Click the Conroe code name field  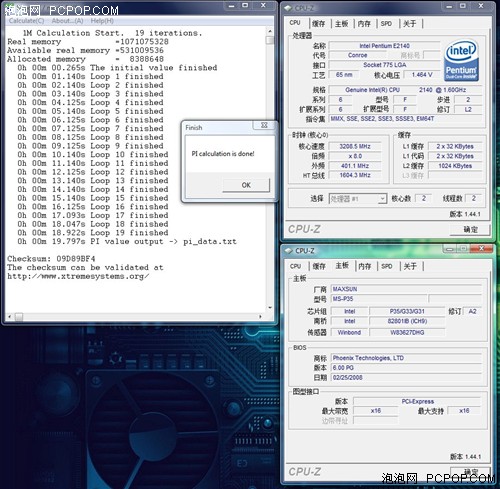click(358, 55)
